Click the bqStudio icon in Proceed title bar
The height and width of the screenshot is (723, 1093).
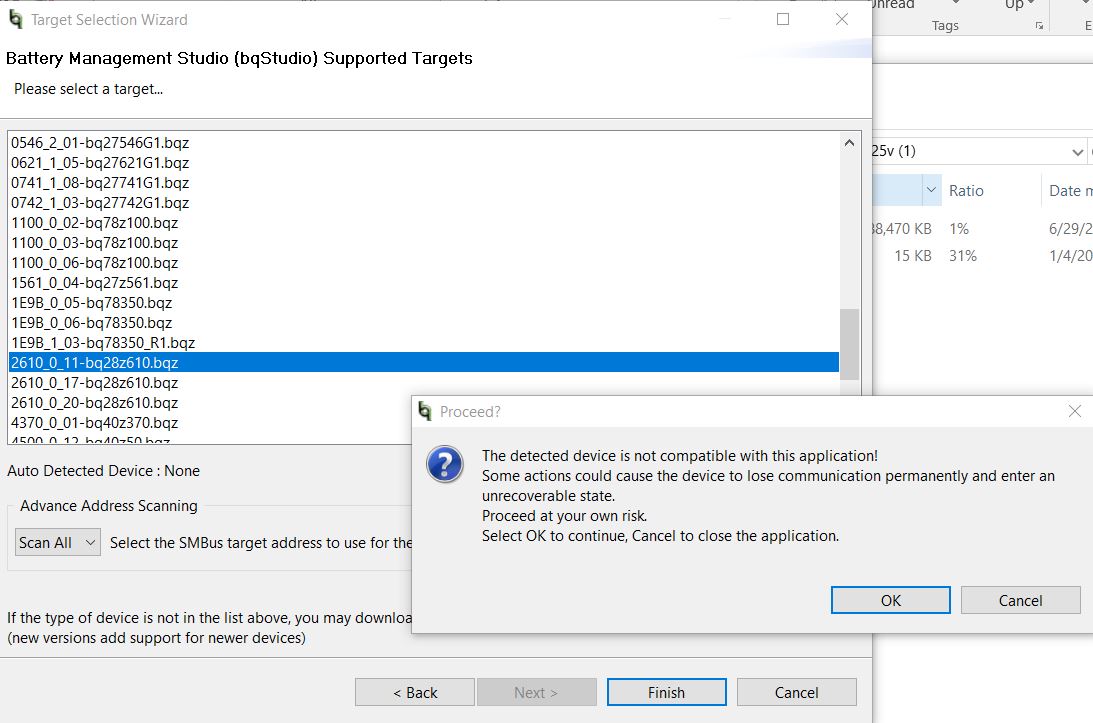[425, 411]
